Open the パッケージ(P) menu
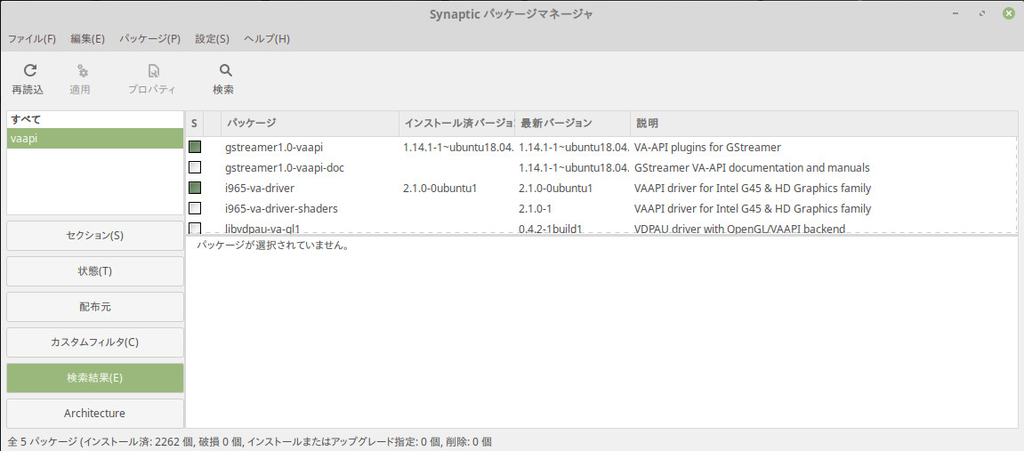The image size is (1024, 451). tap(150, 39)
